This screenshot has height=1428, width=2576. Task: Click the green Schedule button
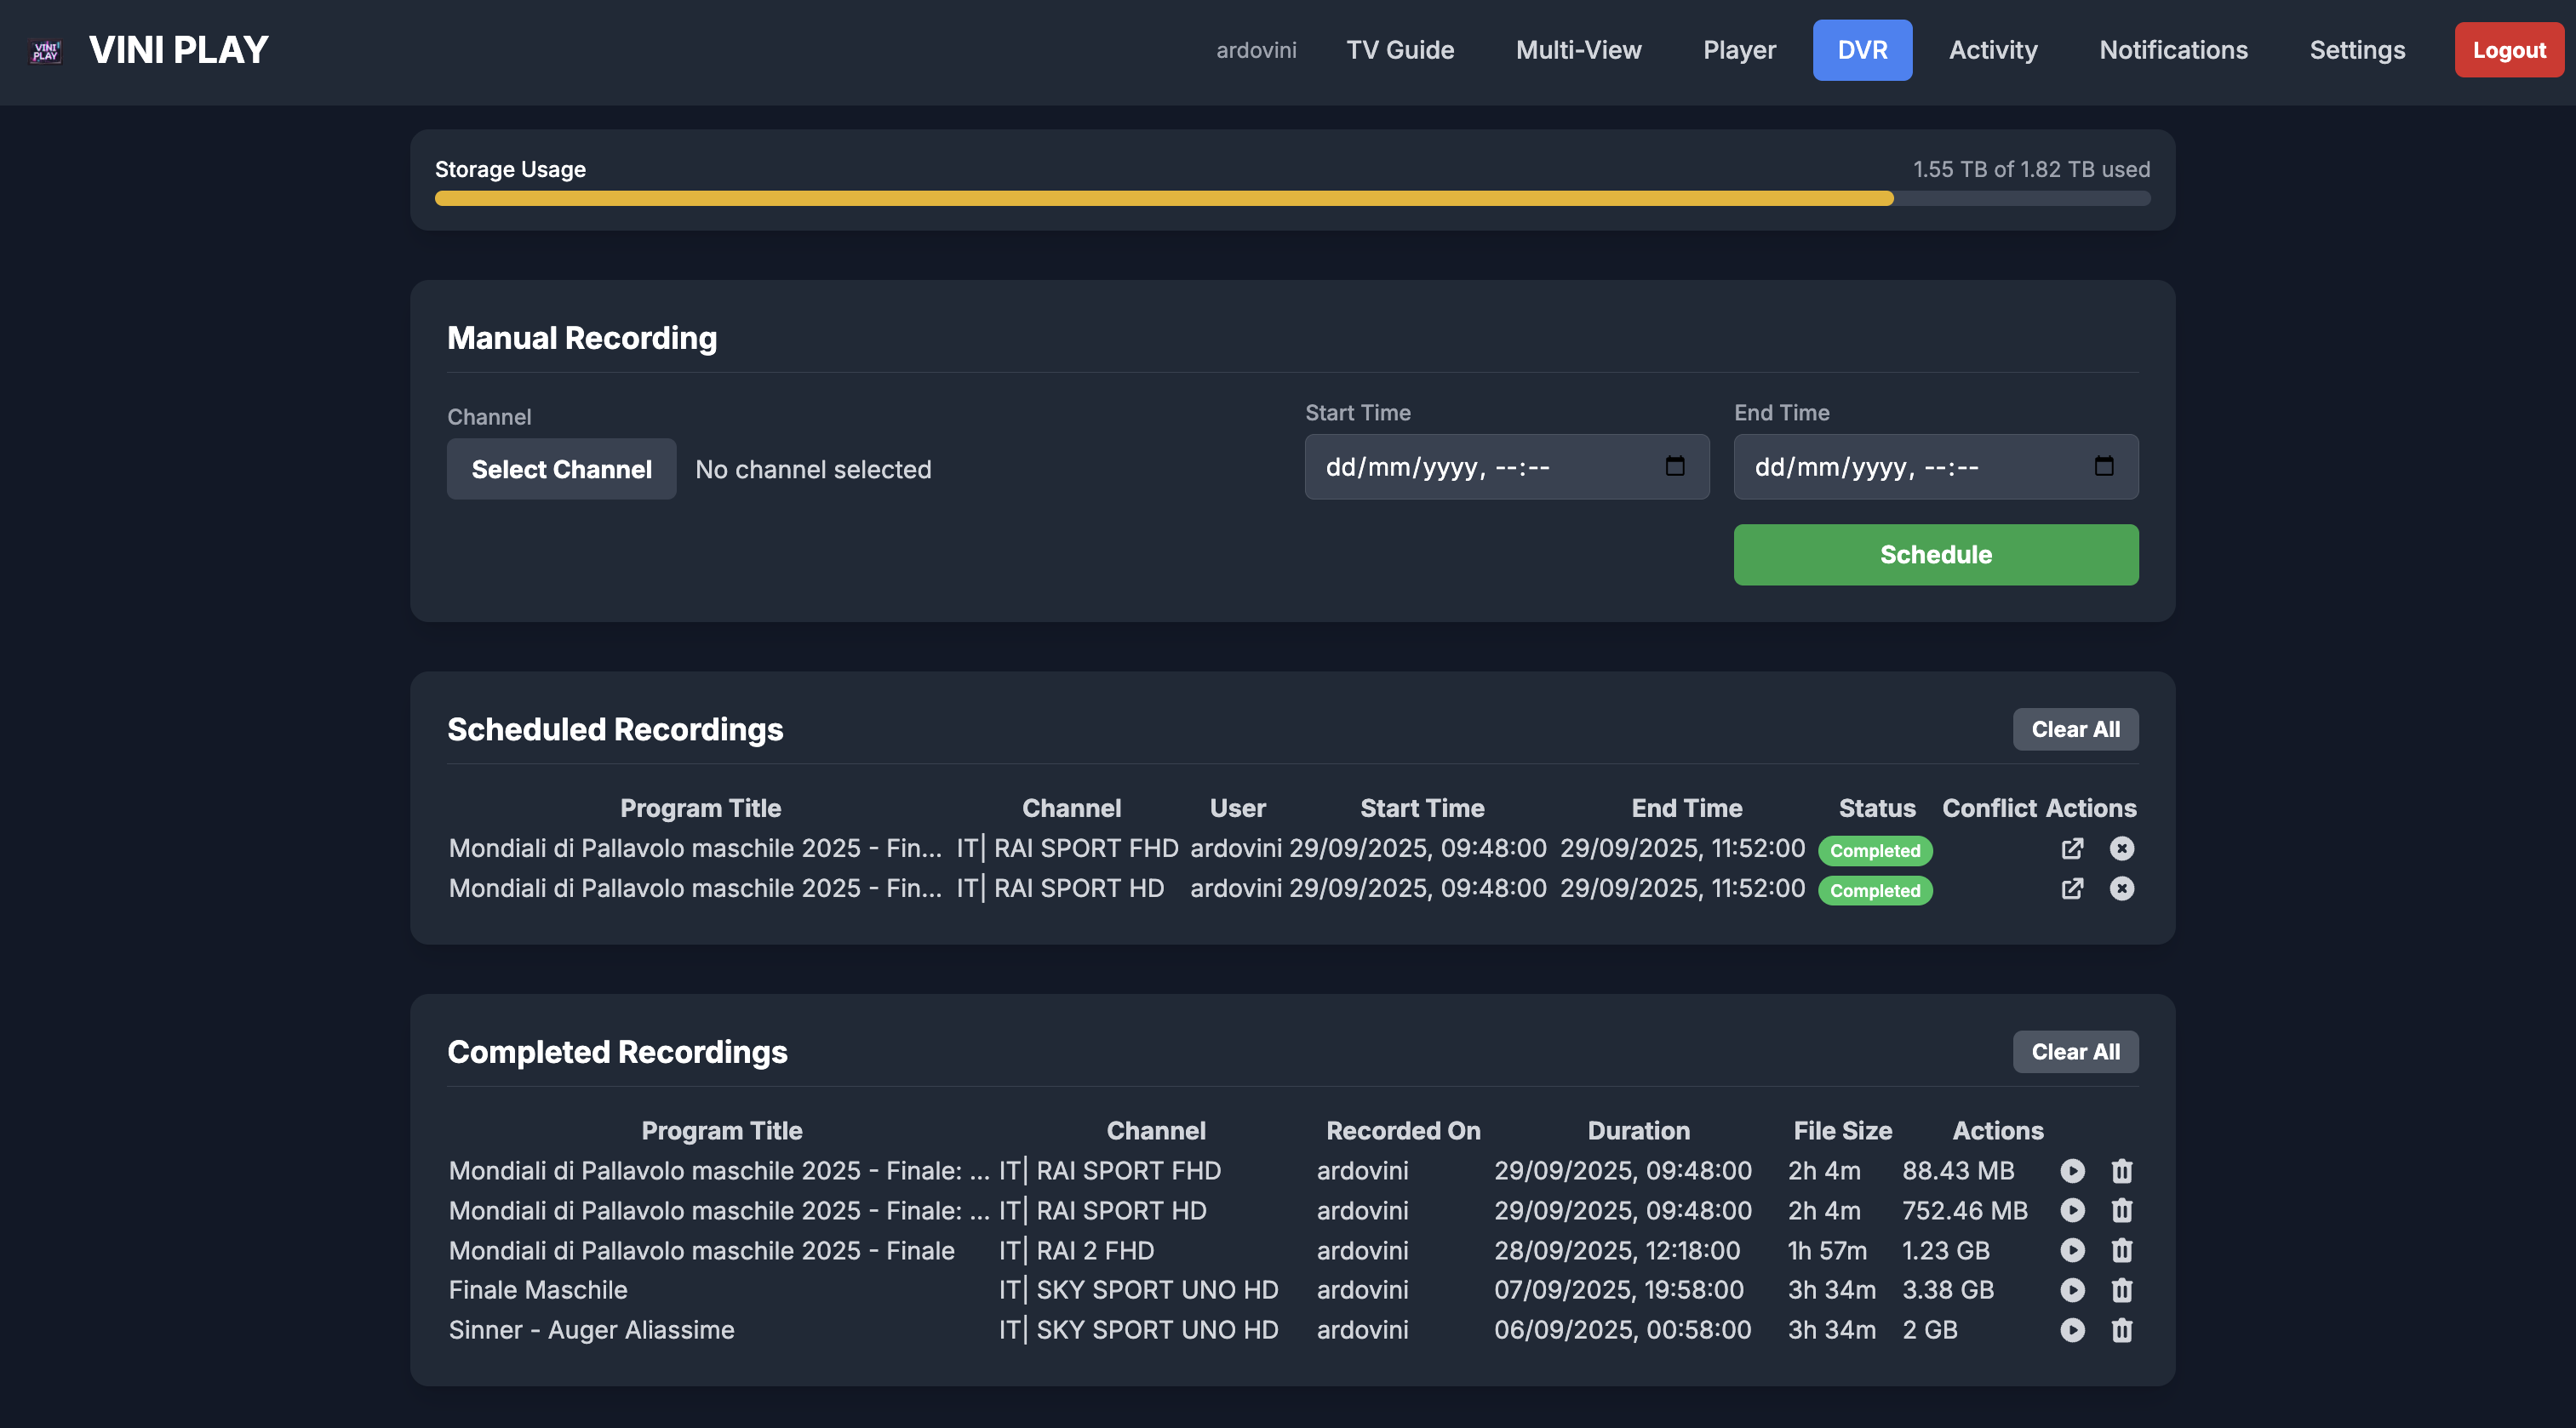click(1935, 555)
